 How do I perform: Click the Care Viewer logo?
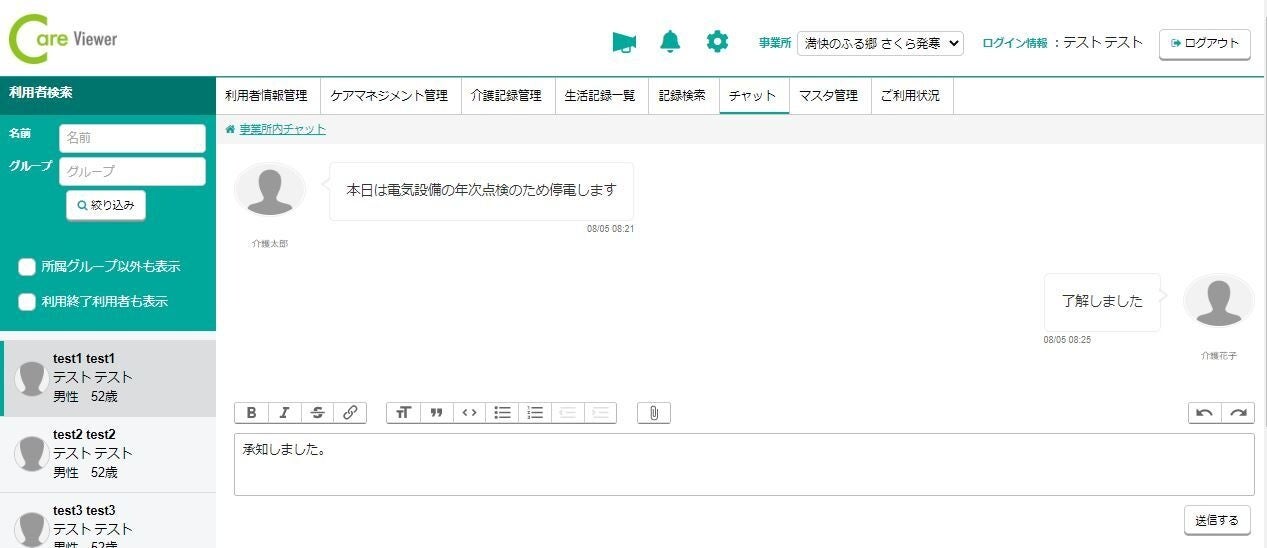pos(63,40)
